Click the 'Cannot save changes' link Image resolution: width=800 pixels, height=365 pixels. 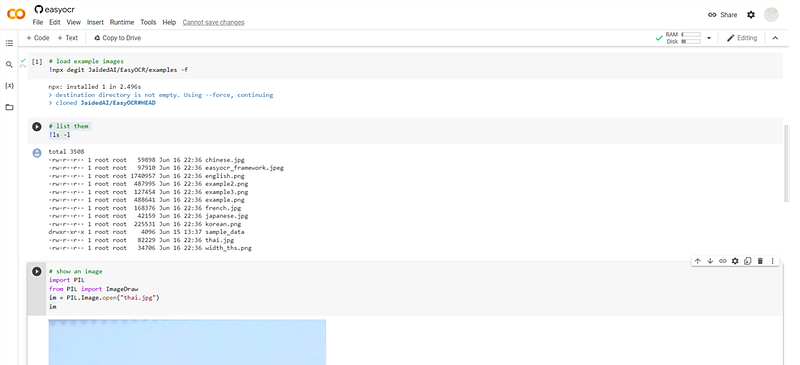tap(213, 22)
